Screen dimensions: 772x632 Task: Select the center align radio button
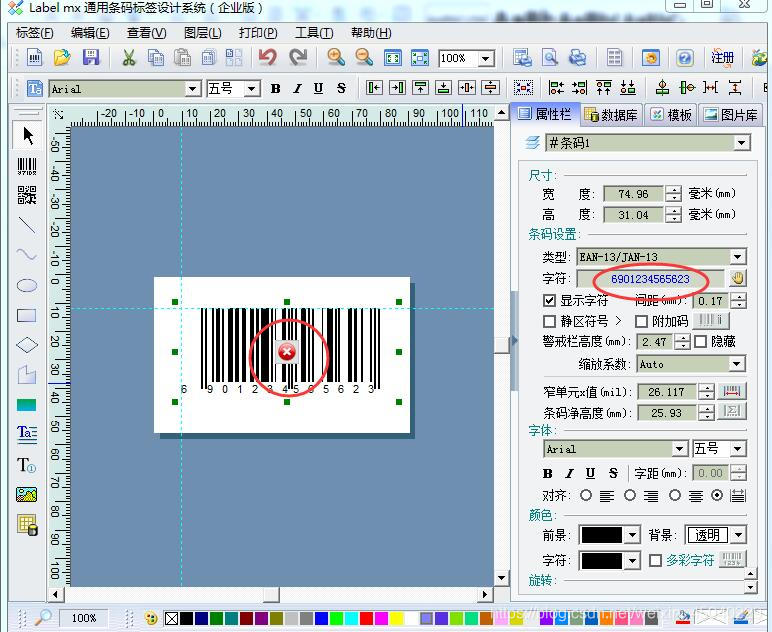click(x=675, y=495)
